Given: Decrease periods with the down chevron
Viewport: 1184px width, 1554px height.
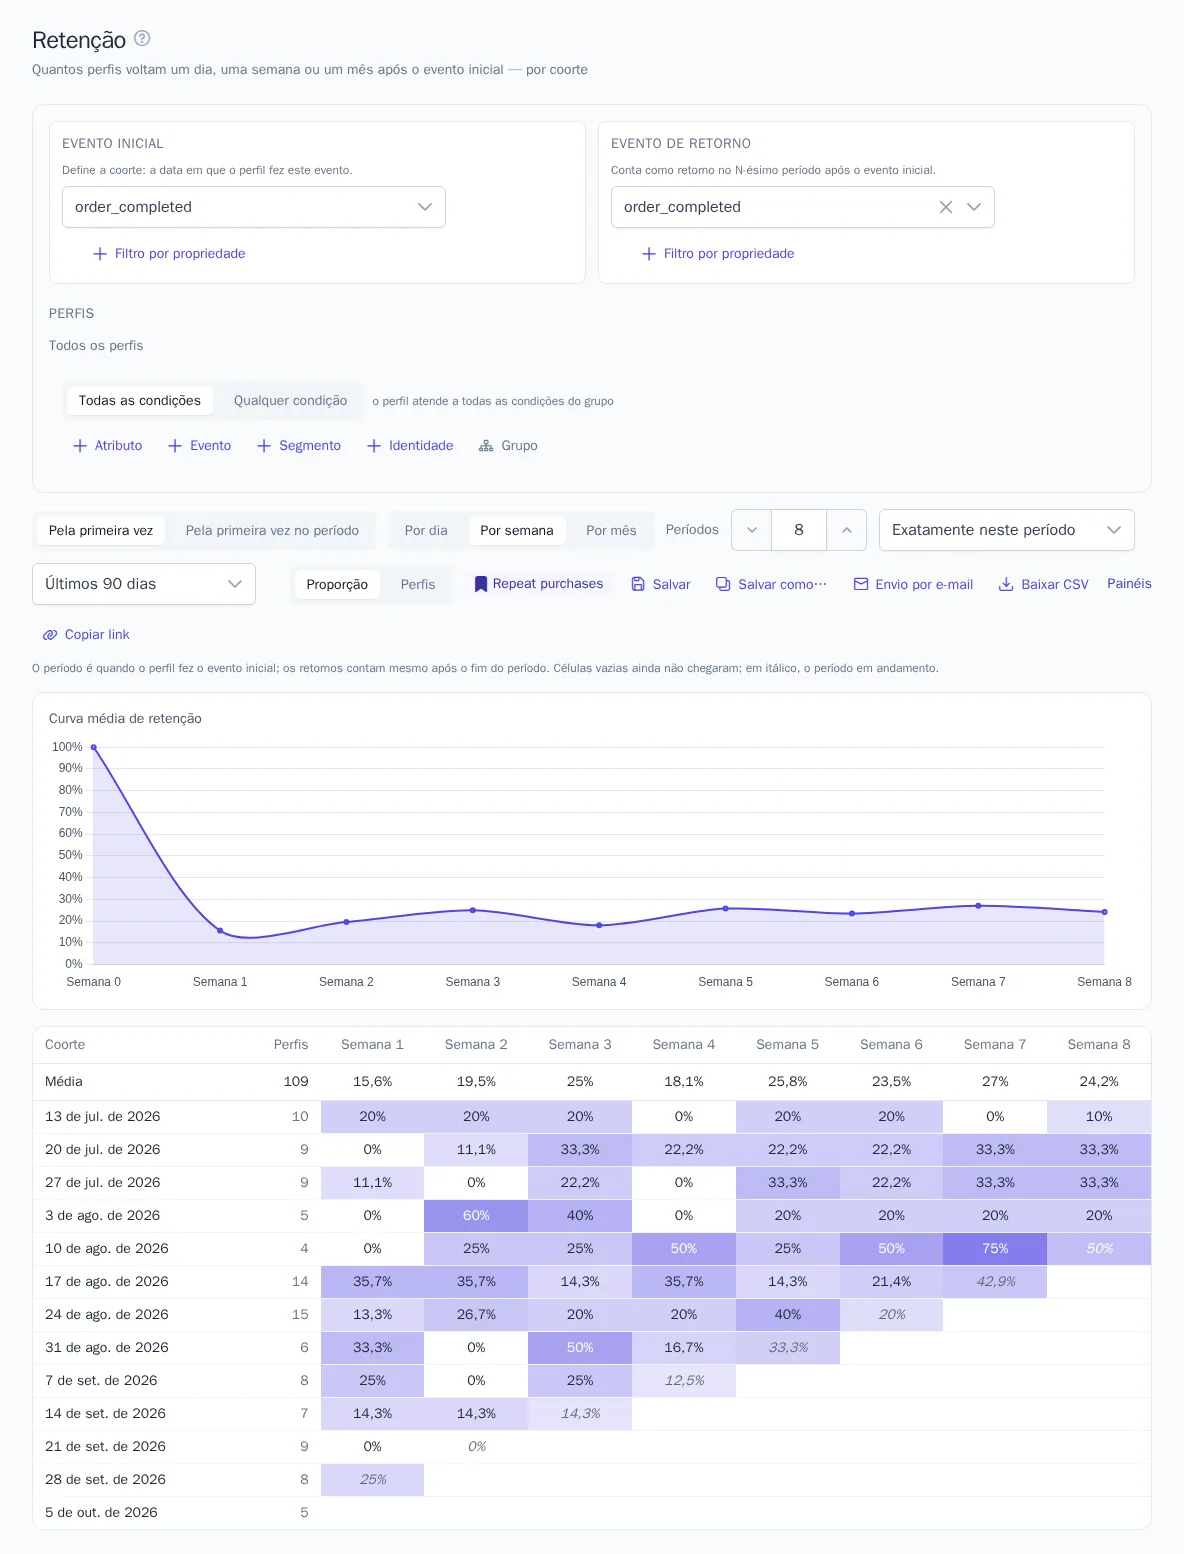Looking at the screenshot, I should pos(752,530).
